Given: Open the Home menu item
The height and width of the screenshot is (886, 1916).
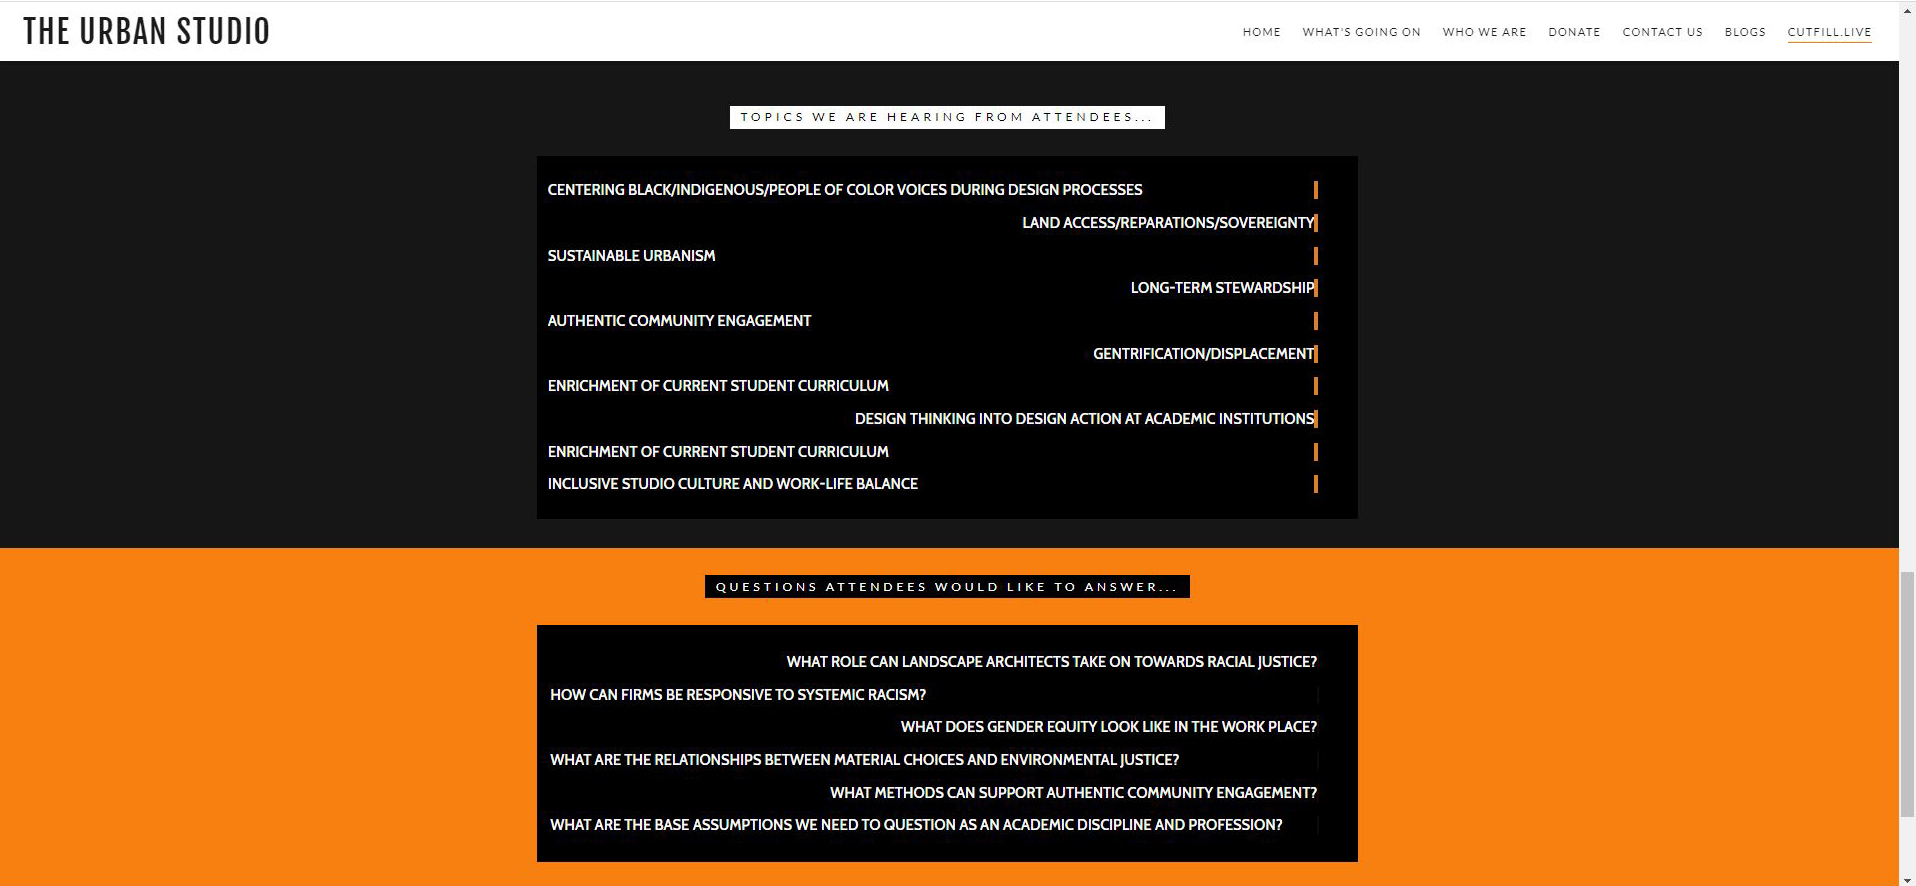Looking at the screenshot, I should (1261, 32).
